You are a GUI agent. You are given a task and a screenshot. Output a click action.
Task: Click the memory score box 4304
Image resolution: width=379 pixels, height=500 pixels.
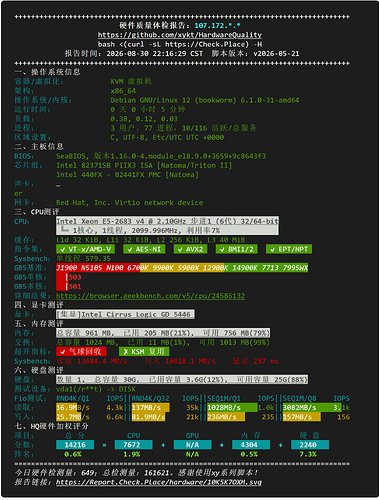(251, 445)
